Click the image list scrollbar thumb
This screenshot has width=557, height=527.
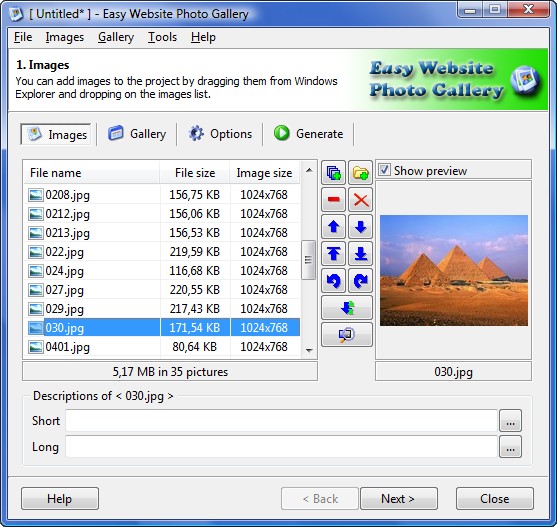point(308,260)
